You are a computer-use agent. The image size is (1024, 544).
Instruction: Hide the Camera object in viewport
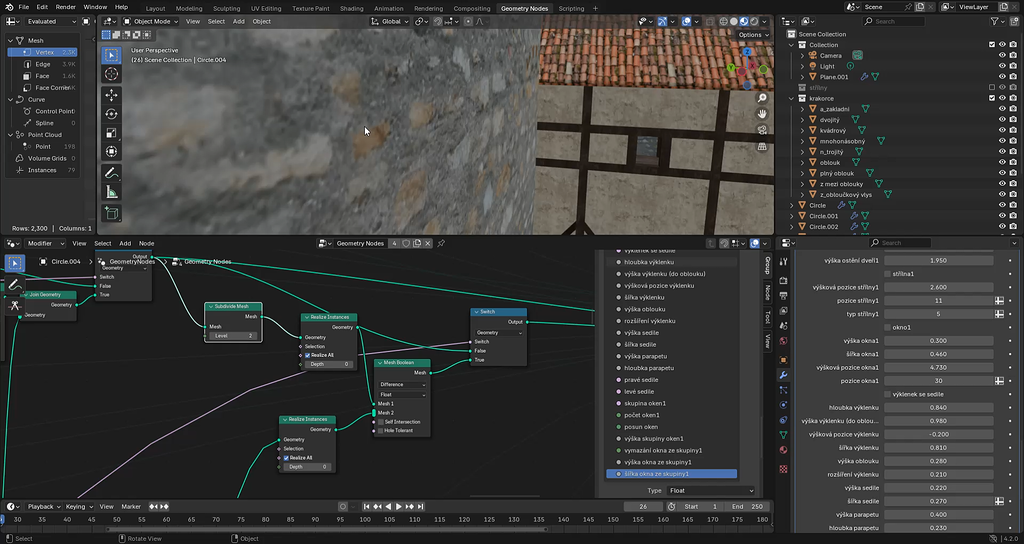click(x=1002, y=56)
